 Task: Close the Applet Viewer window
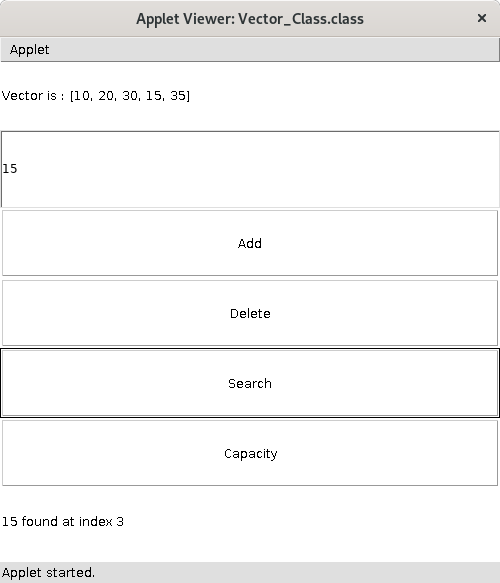[x=481, y=18]
